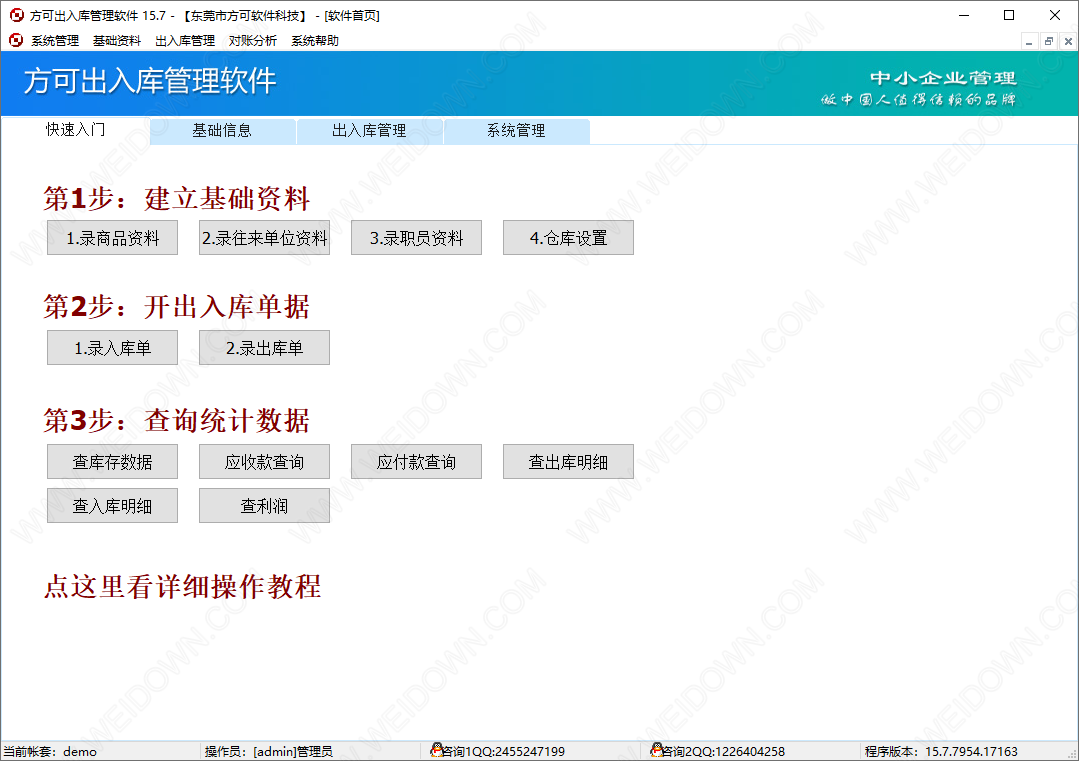Switch to the 出入库管理 tab
Image resolution: width=1079 pixels, height=761 pixels.
[x=370, y=131]
